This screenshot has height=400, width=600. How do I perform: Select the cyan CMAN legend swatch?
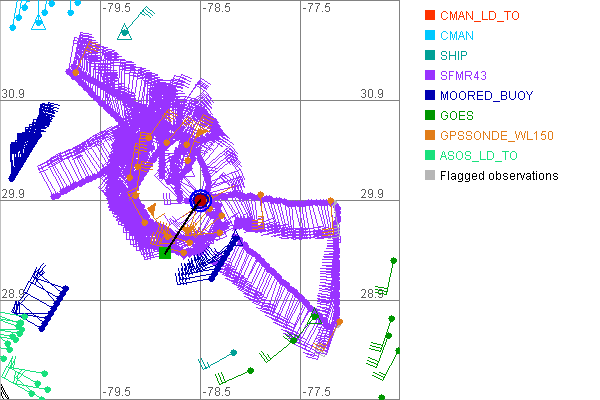click(x=430, y=36)
